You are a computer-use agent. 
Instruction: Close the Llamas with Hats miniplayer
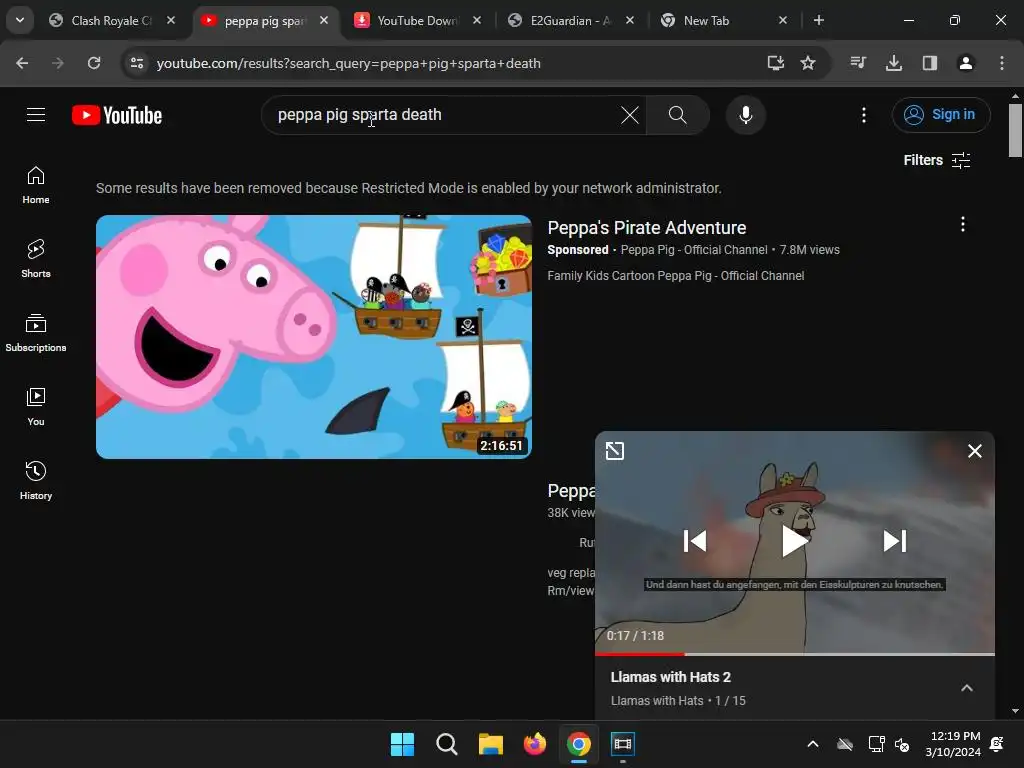[x=974, y=451]
